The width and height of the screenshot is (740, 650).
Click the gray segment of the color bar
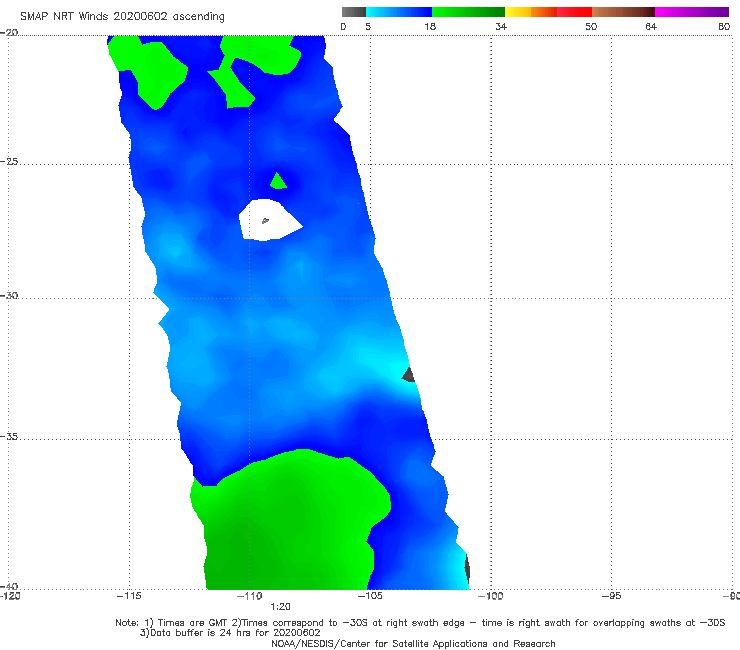[354, 12]
